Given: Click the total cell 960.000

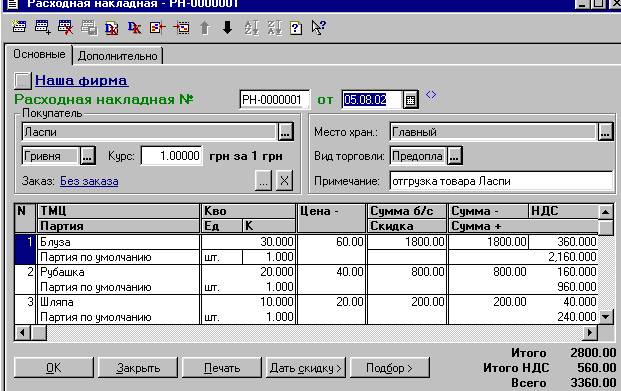Looking at the screenshot, I should click(523, 287).
